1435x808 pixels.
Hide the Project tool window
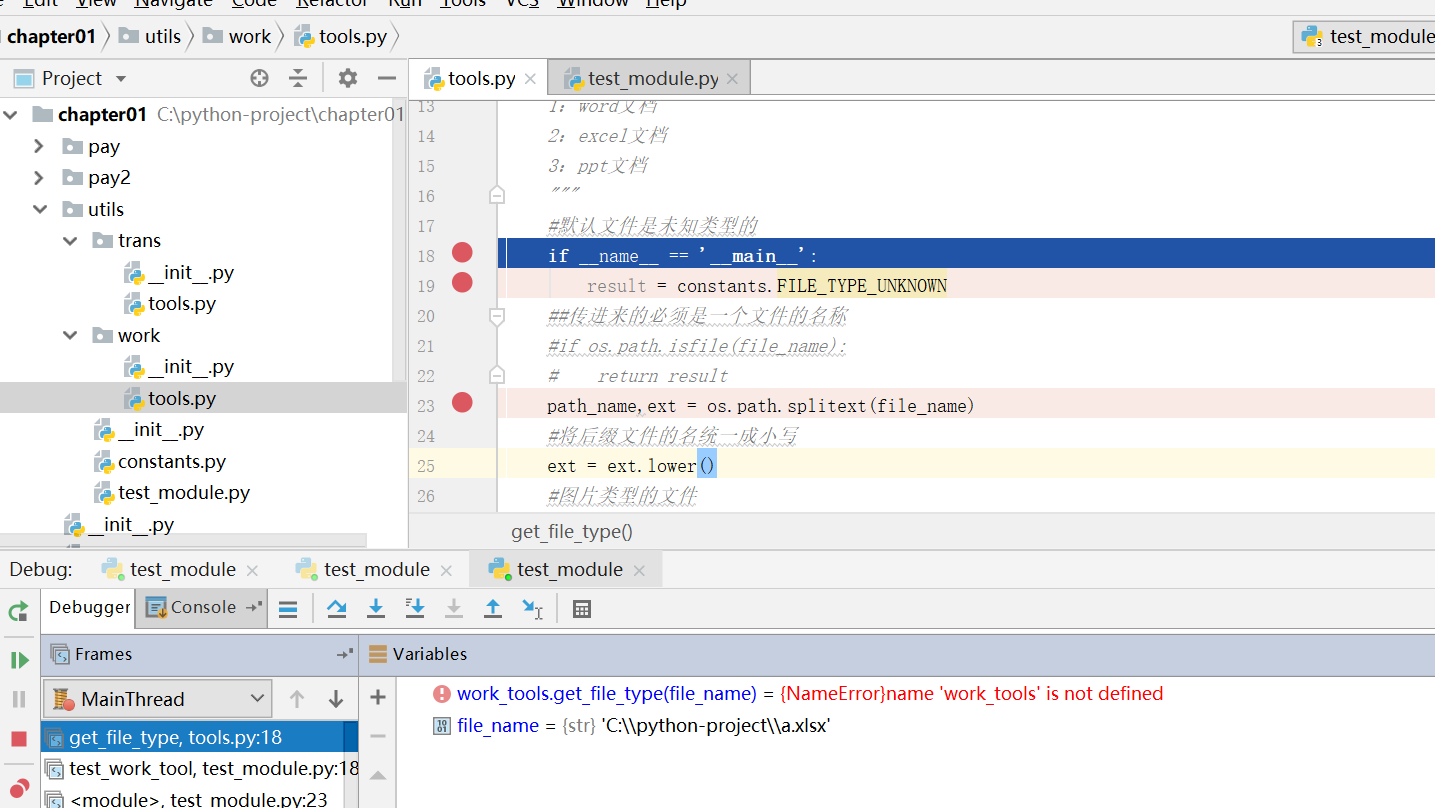387,78
